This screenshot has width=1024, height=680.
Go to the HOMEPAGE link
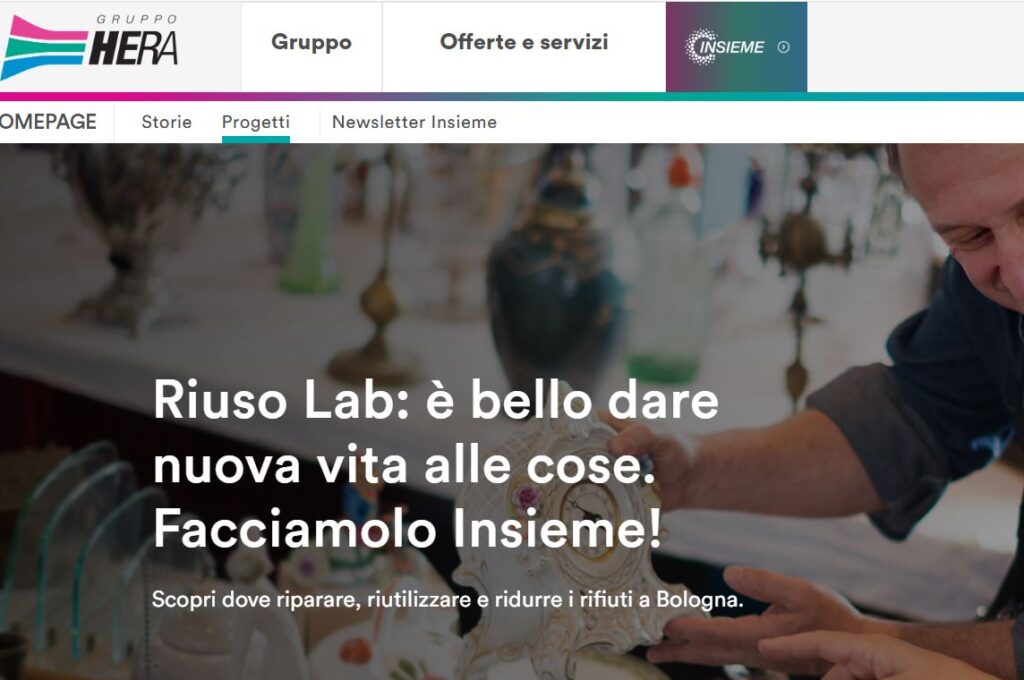click(x=48, y=121)
